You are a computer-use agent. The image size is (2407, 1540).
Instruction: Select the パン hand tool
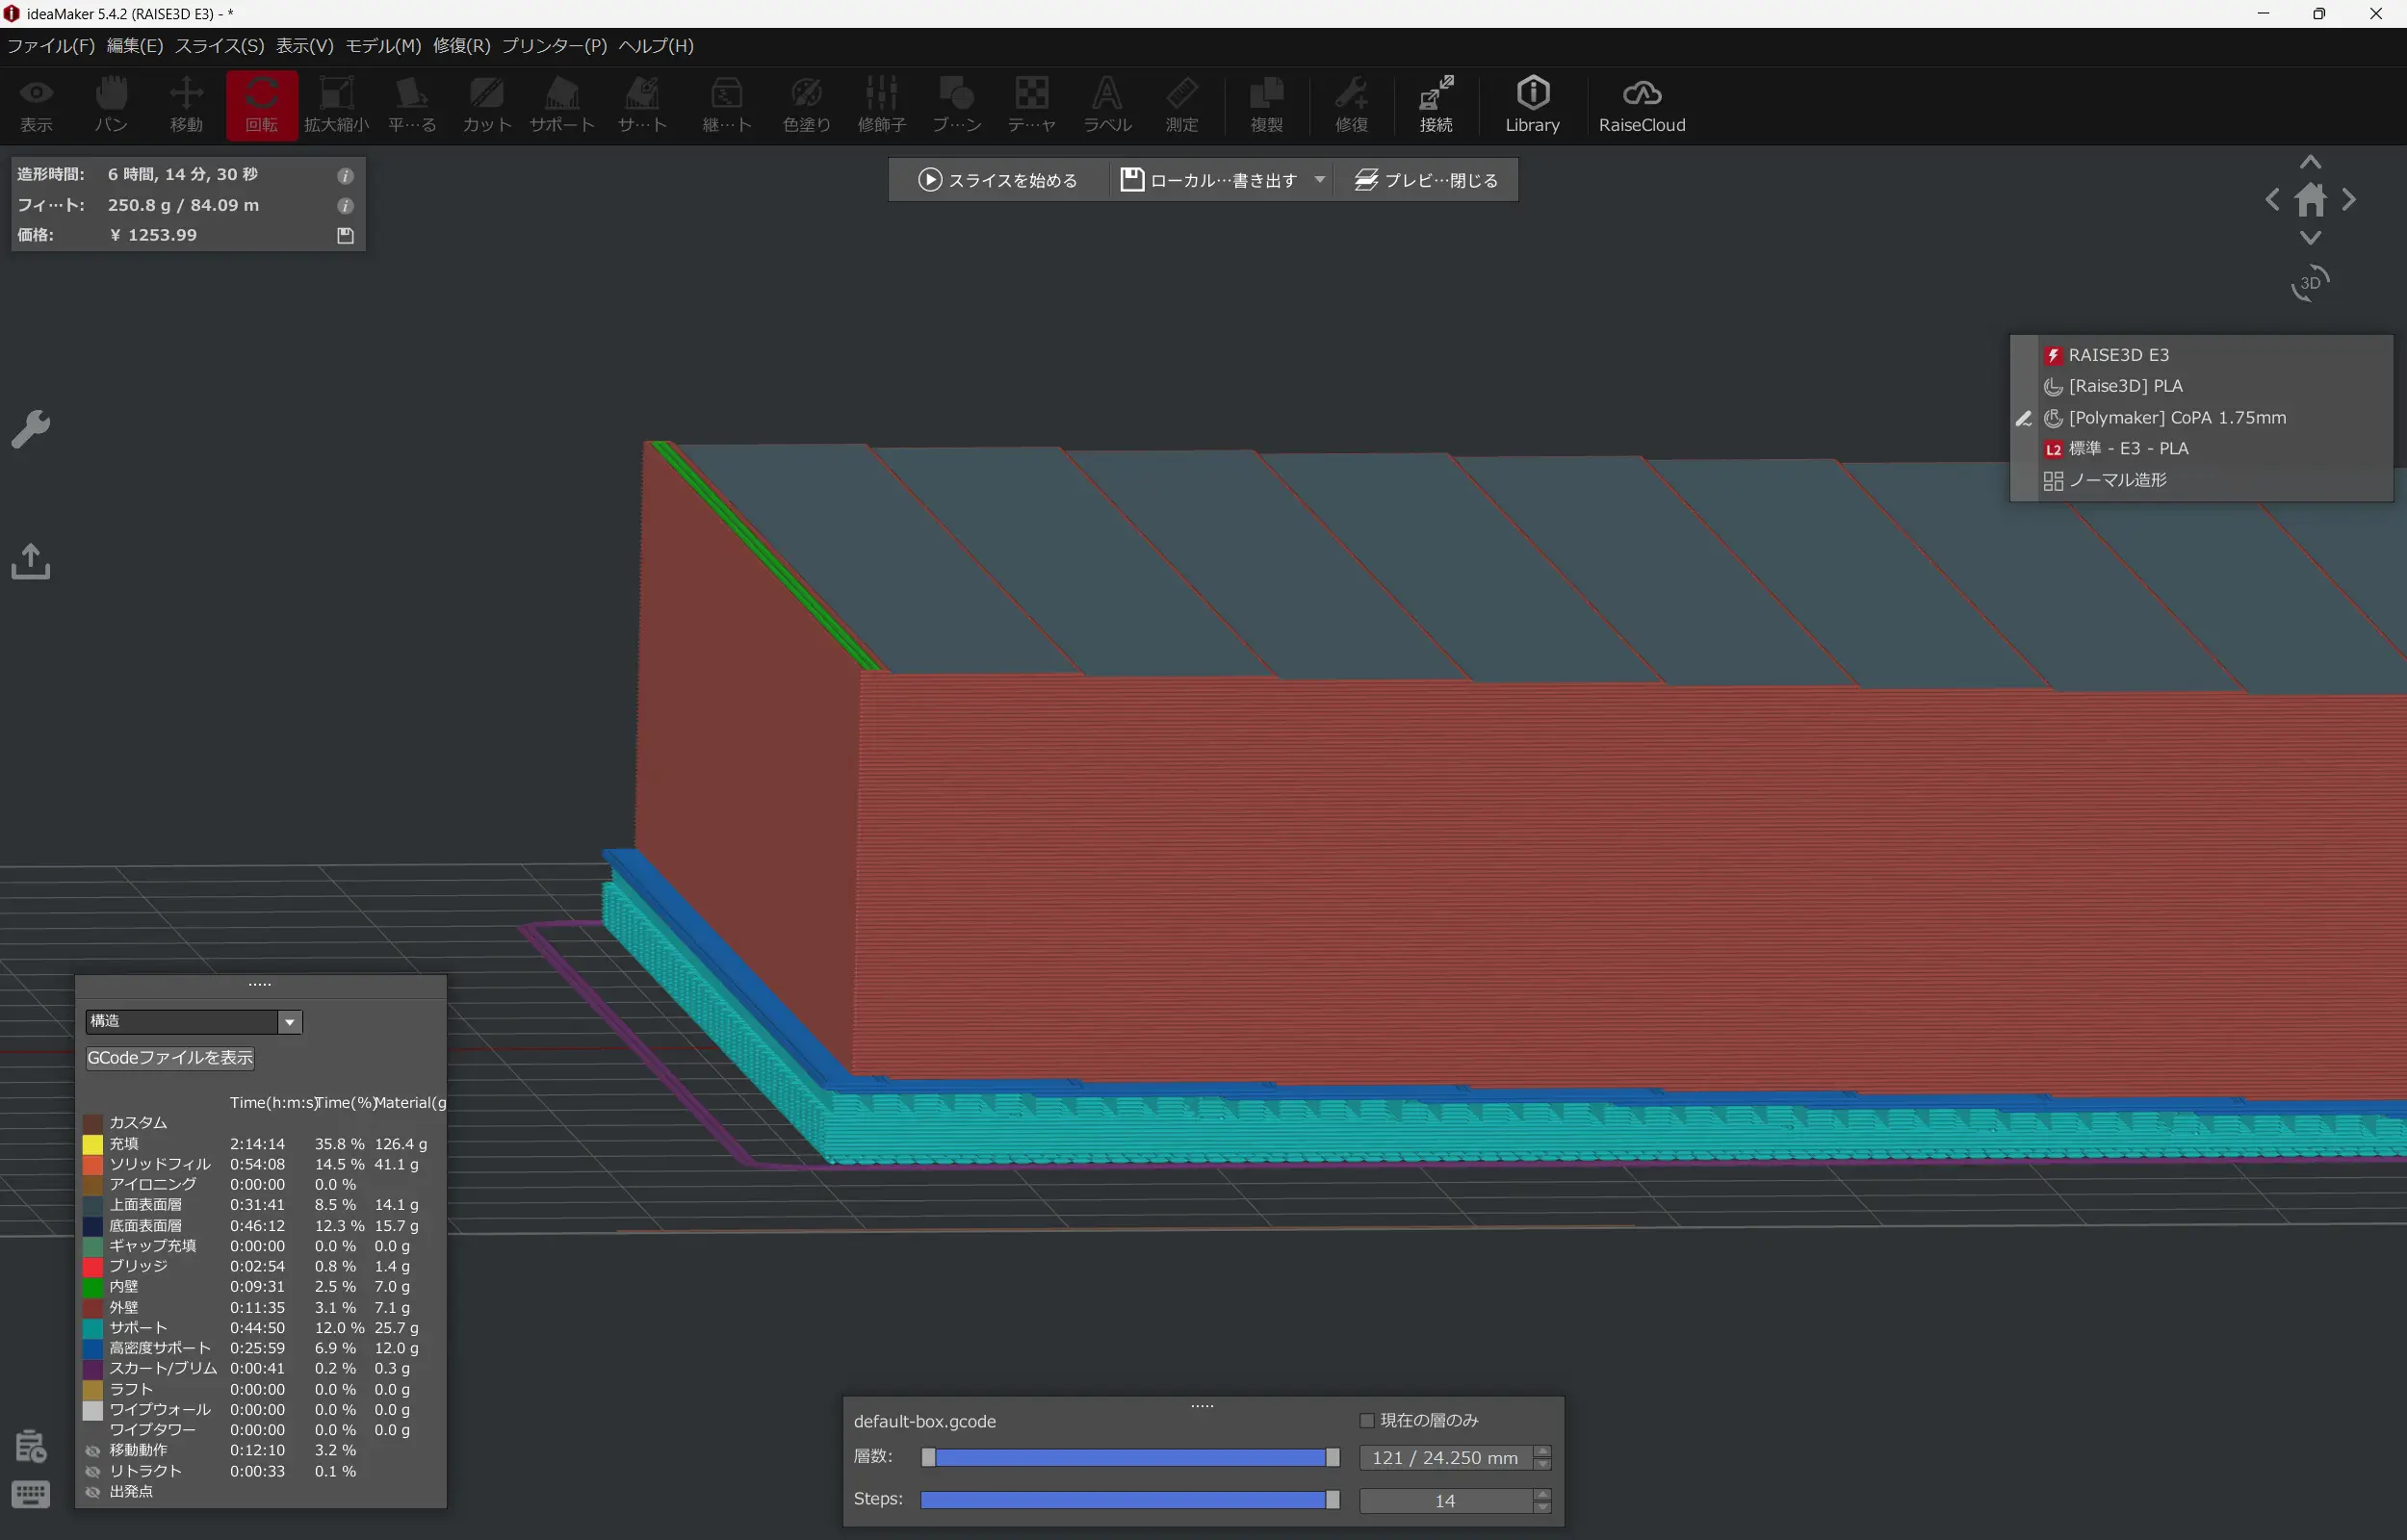pos(111,105)
